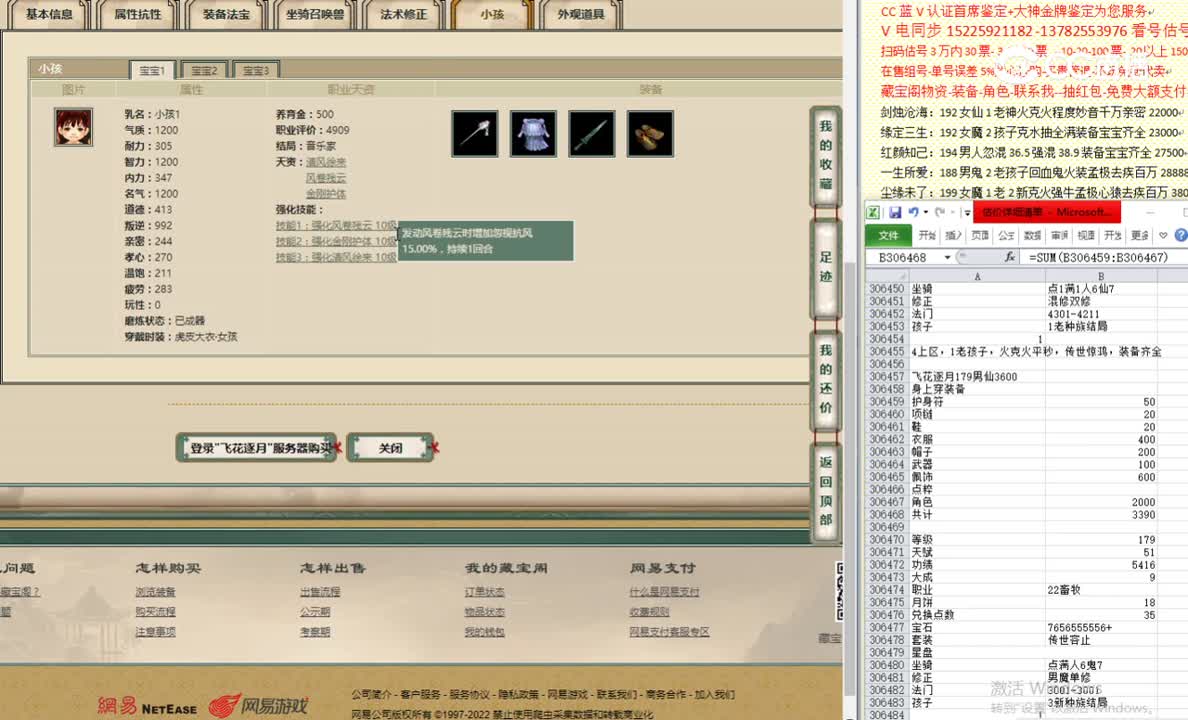The width and height of the screenshot is (1188, 720).
Task: Click the blue Help question mark icon in Excel ribbon
Action: 1179,235
